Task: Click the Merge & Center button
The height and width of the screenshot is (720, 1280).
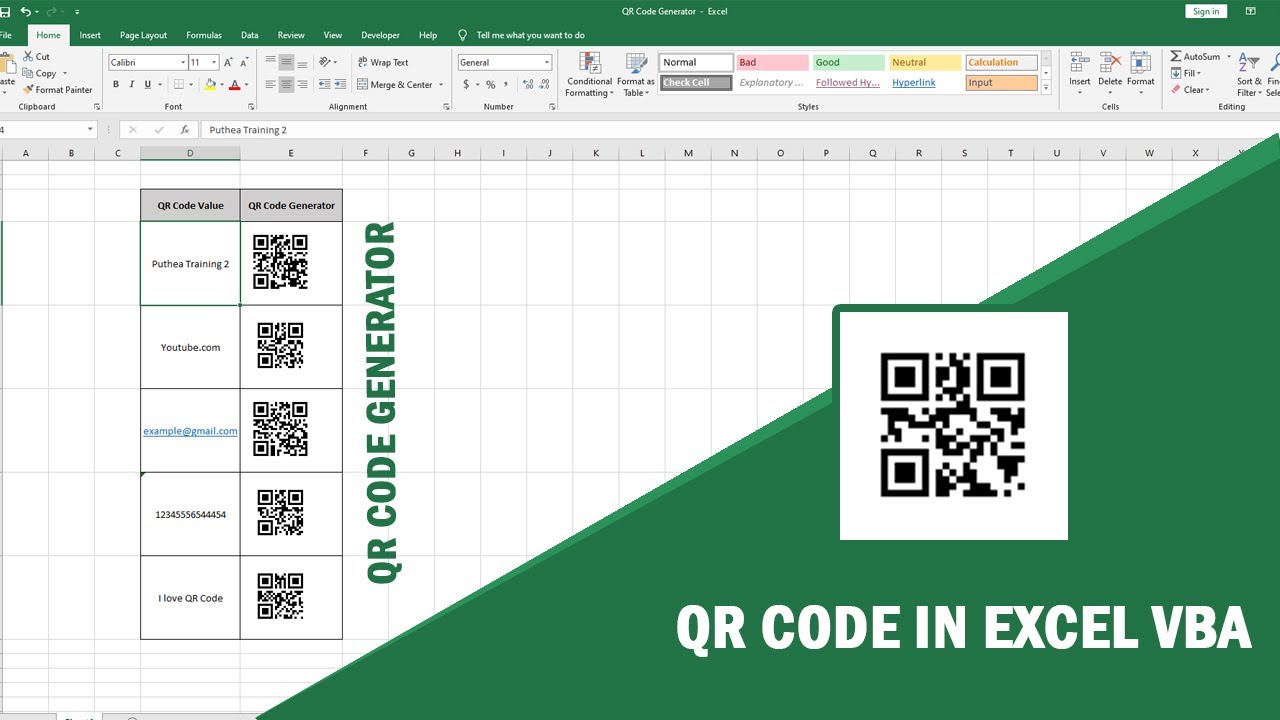Action: pyautogui.click(x=394, y=85)
